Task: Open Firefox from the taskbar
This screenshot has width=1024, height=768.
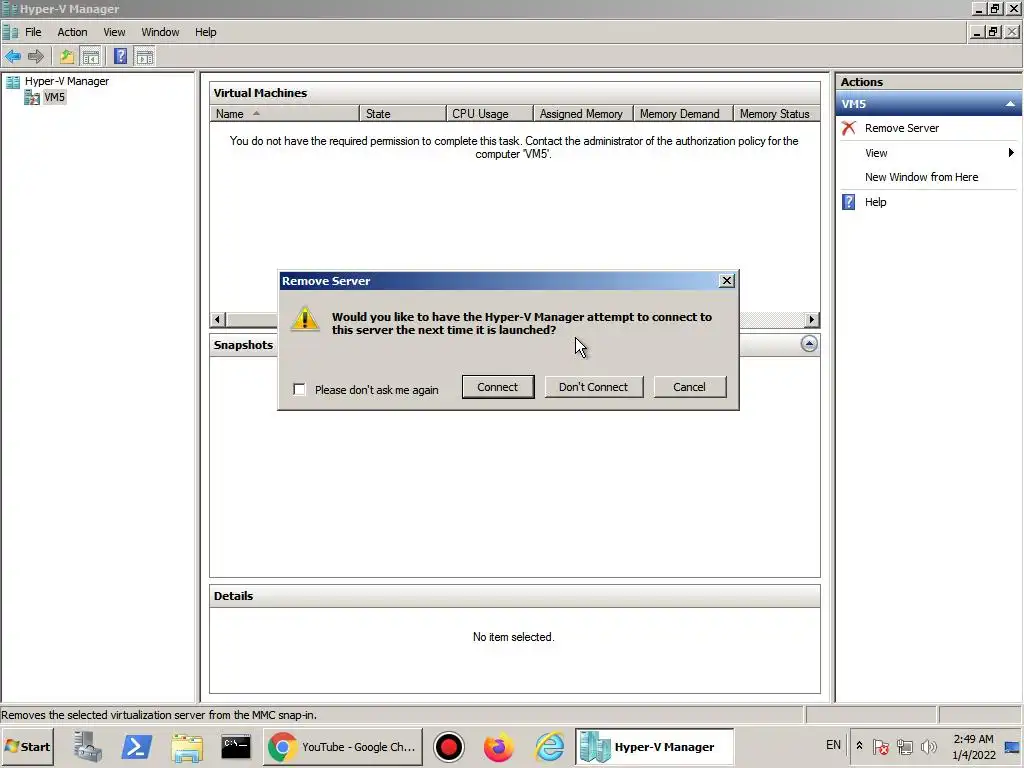Action: 498,746
